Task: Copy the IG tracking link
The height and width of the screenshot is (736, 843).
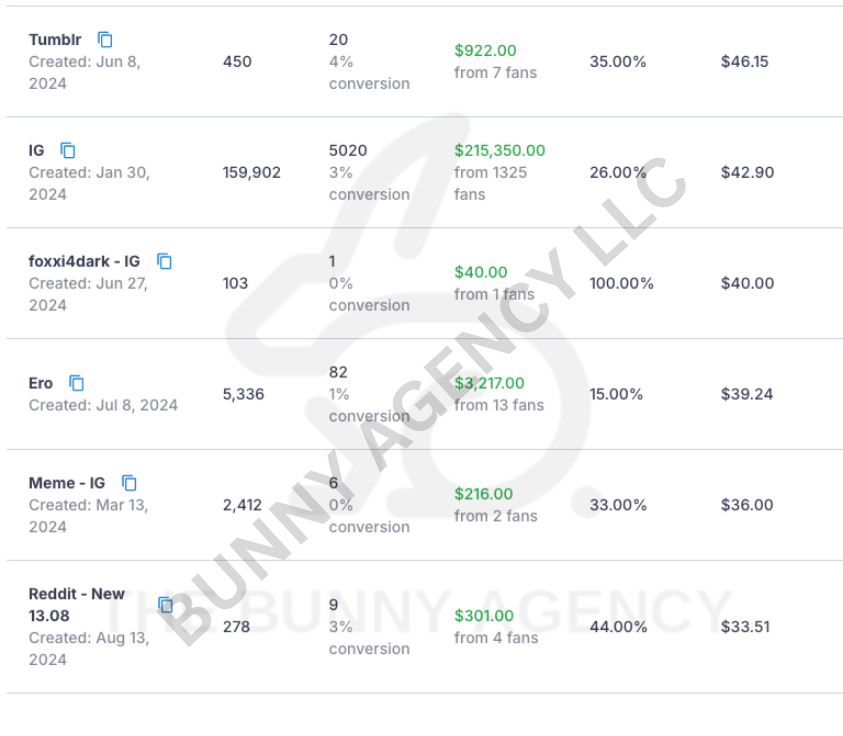Action: (68, 151)
